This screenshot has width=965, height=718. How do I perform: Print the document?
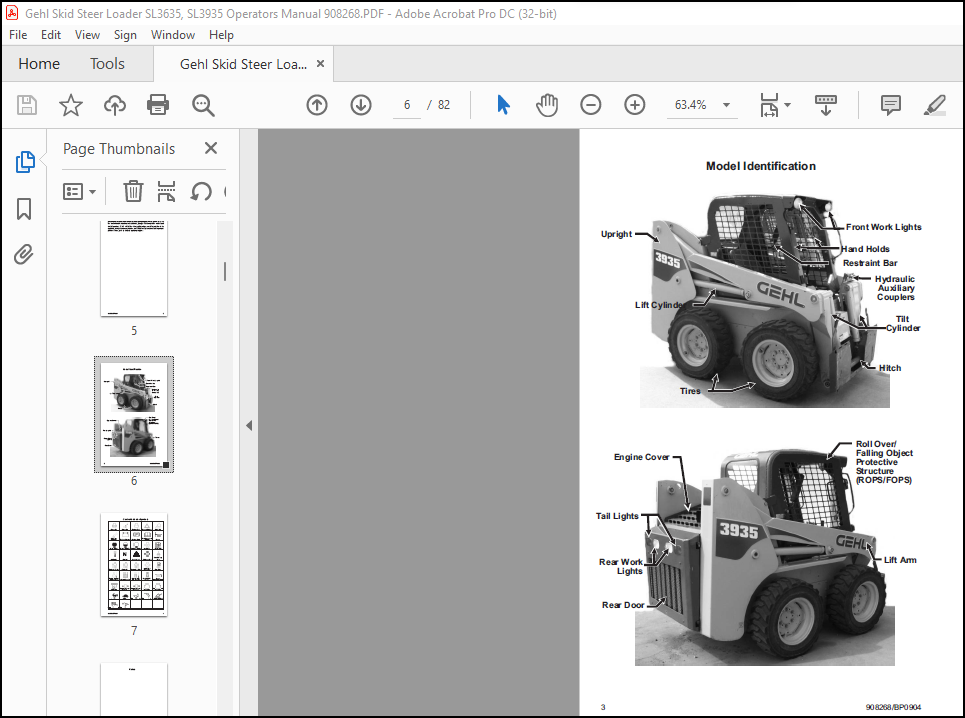point(158,105)
